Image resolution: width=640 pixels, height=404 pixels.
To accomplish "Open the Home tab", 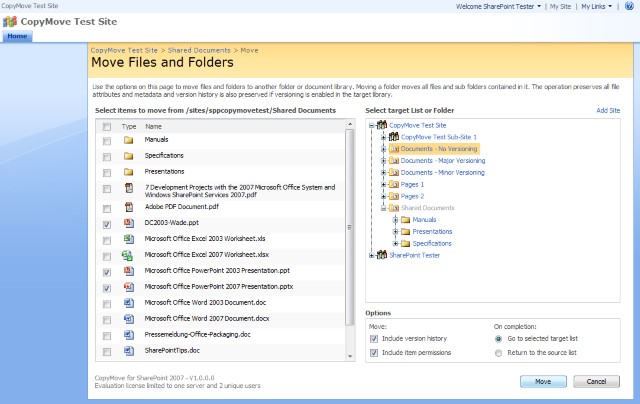I will [x=19, y=36].
